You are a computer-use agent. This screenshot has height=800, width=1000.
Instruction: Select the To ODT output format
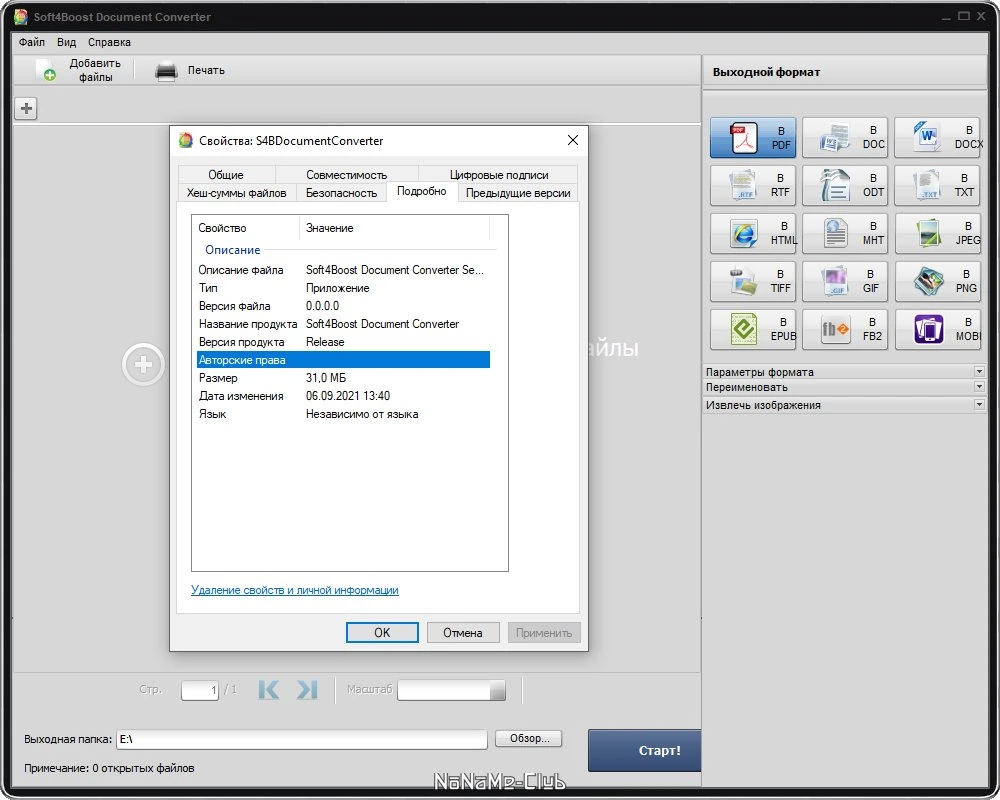coord(844,185)
